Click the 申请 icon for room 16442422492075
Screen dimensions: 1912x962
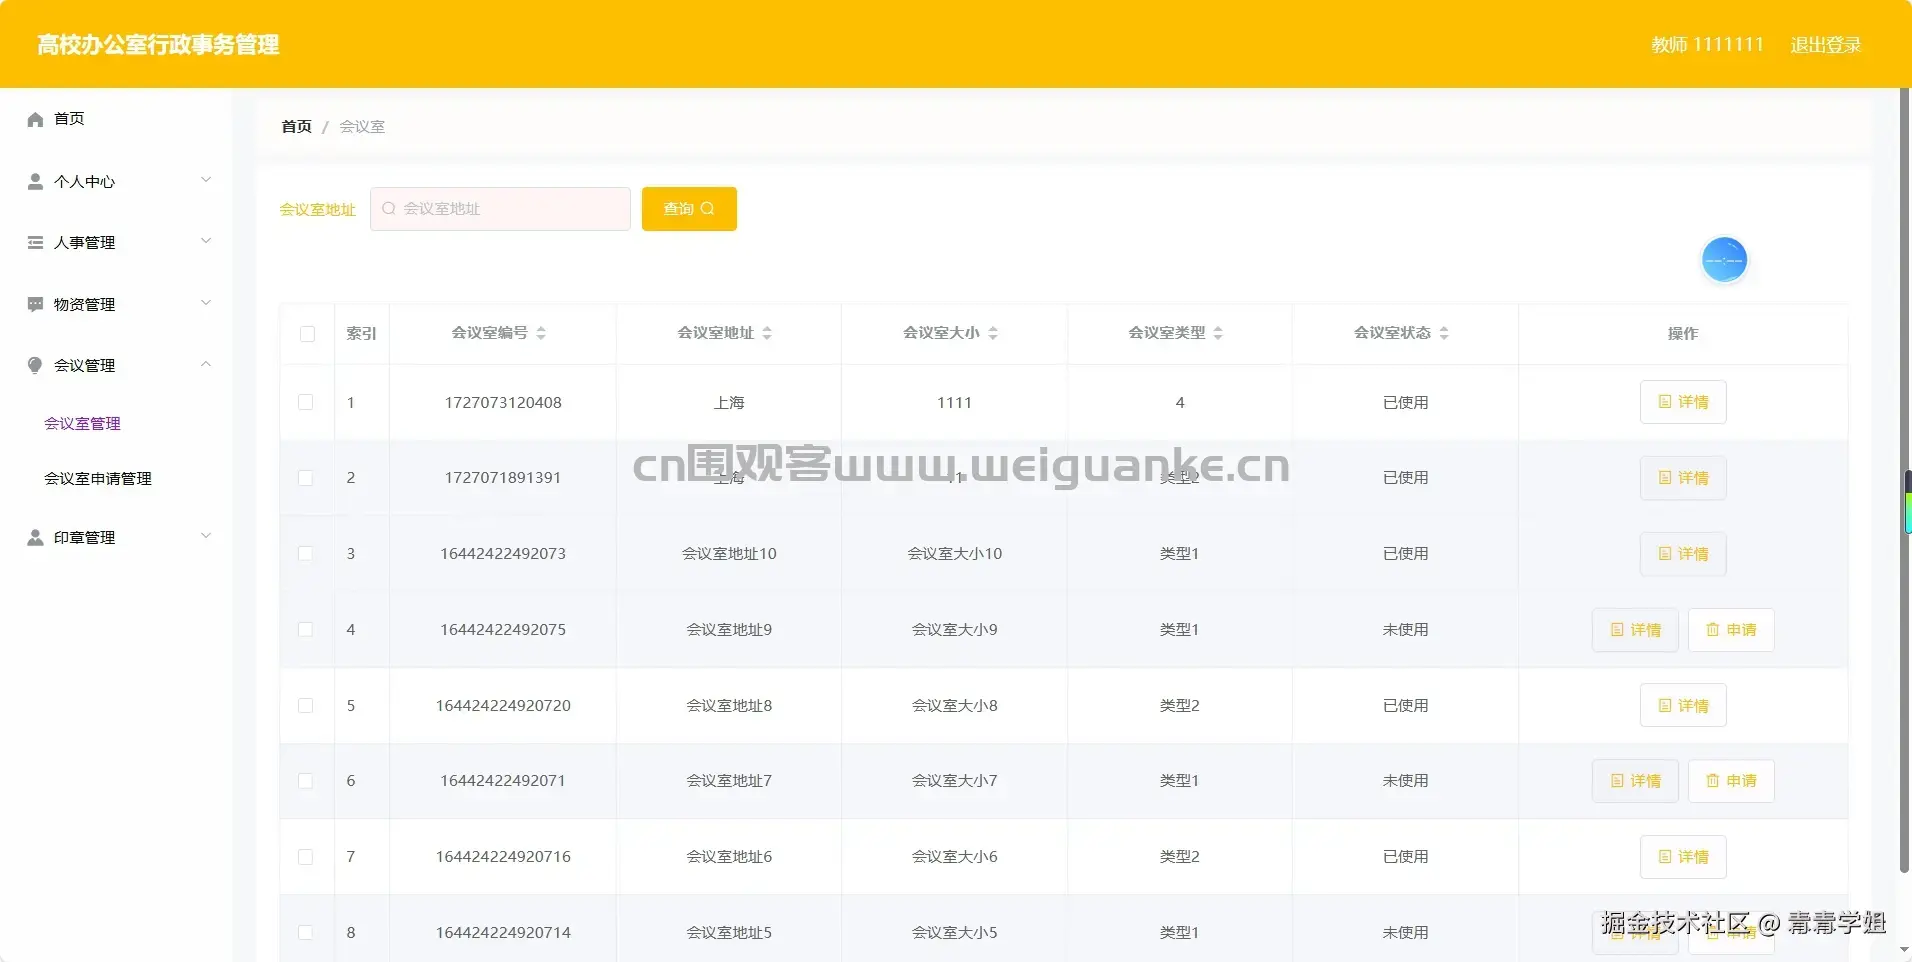click(1713, 630)
